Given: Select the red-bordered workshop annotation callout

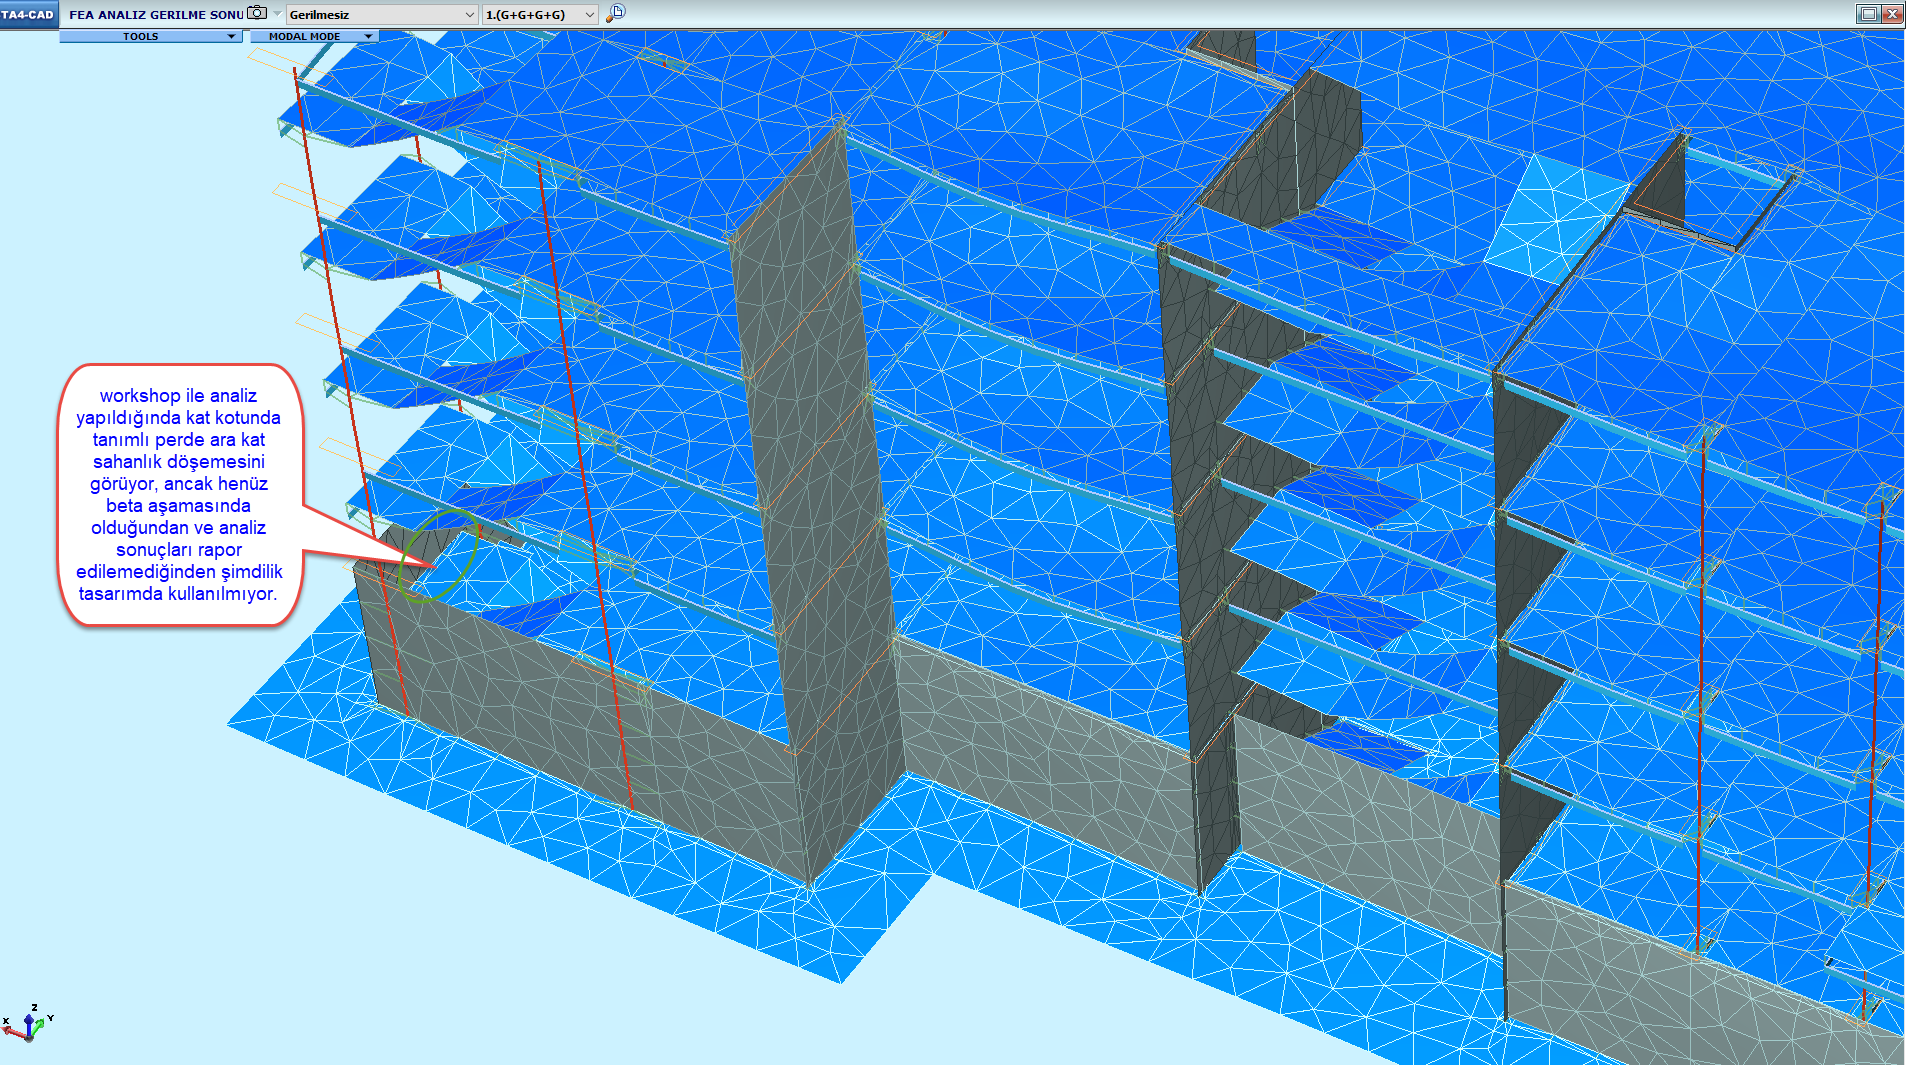Looking at the screenshot, I should coord(179,495).
